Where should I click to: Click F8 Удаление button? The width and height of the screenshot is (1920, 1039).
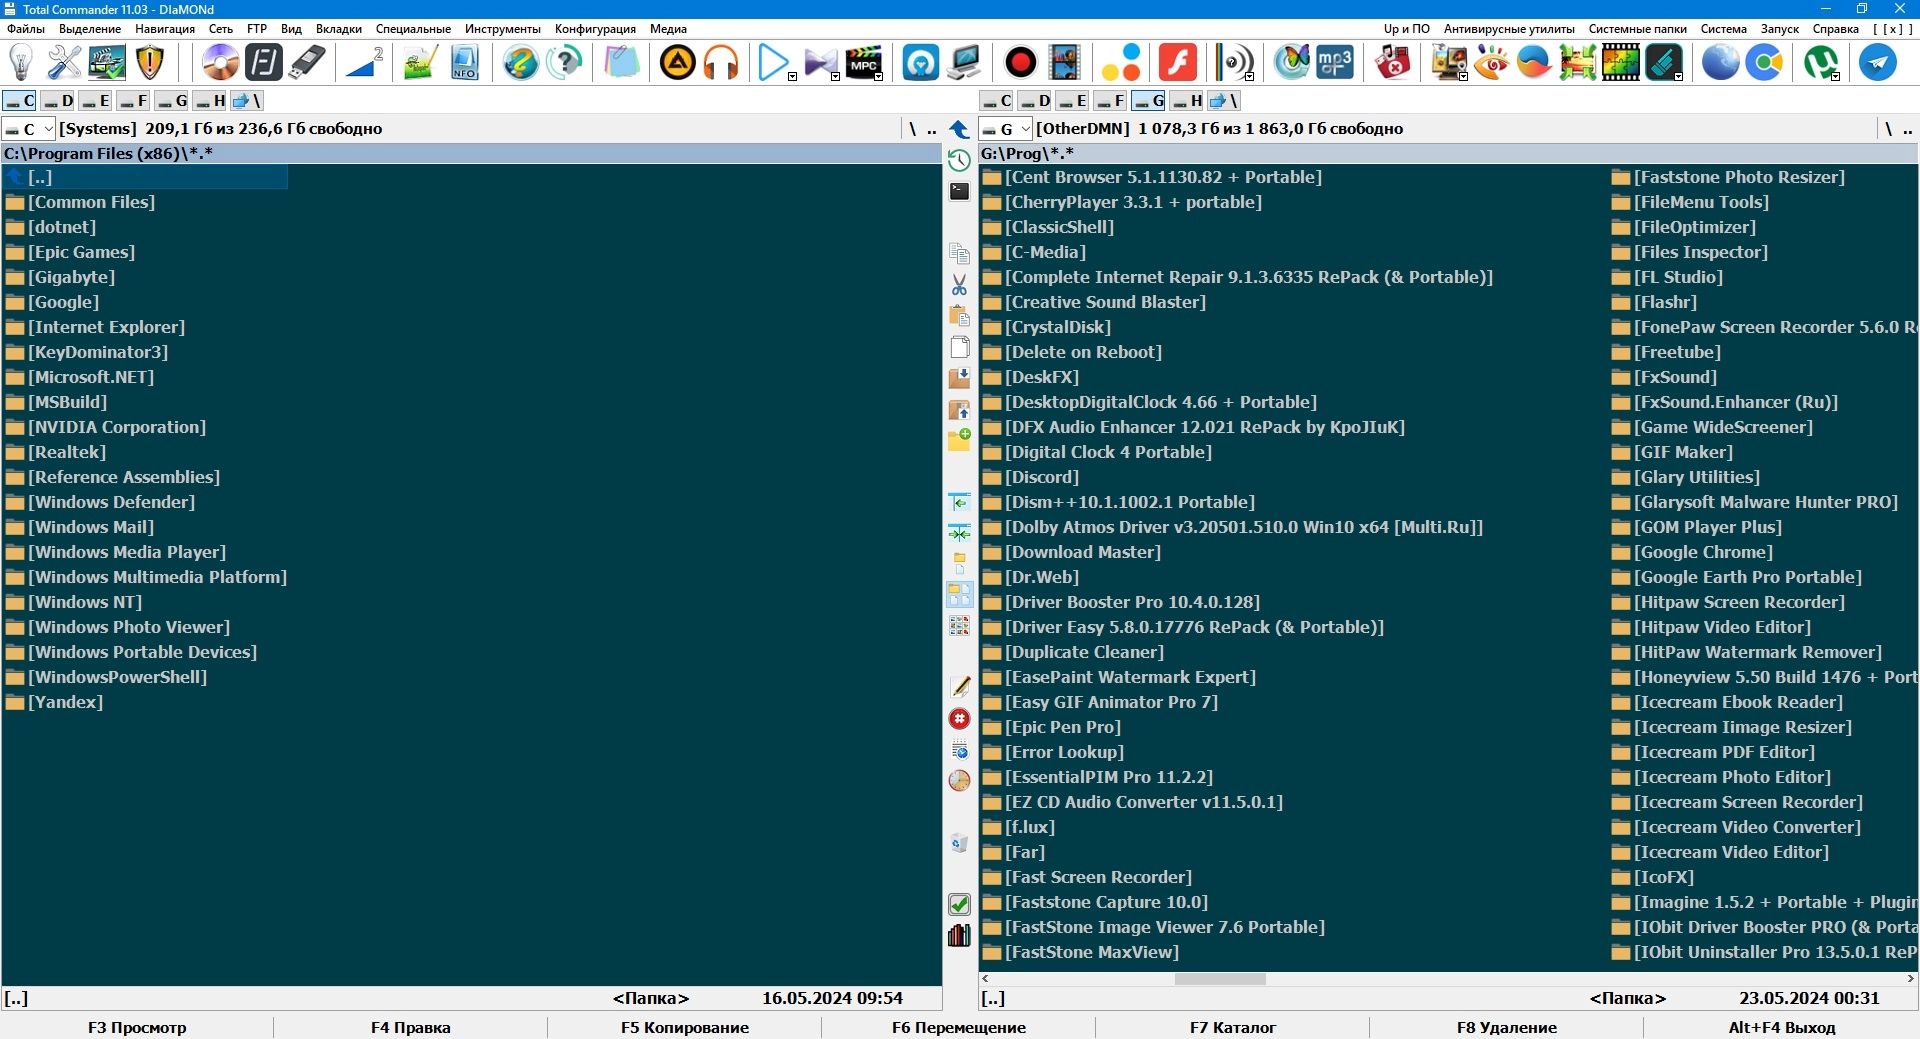point(1507,1027)
